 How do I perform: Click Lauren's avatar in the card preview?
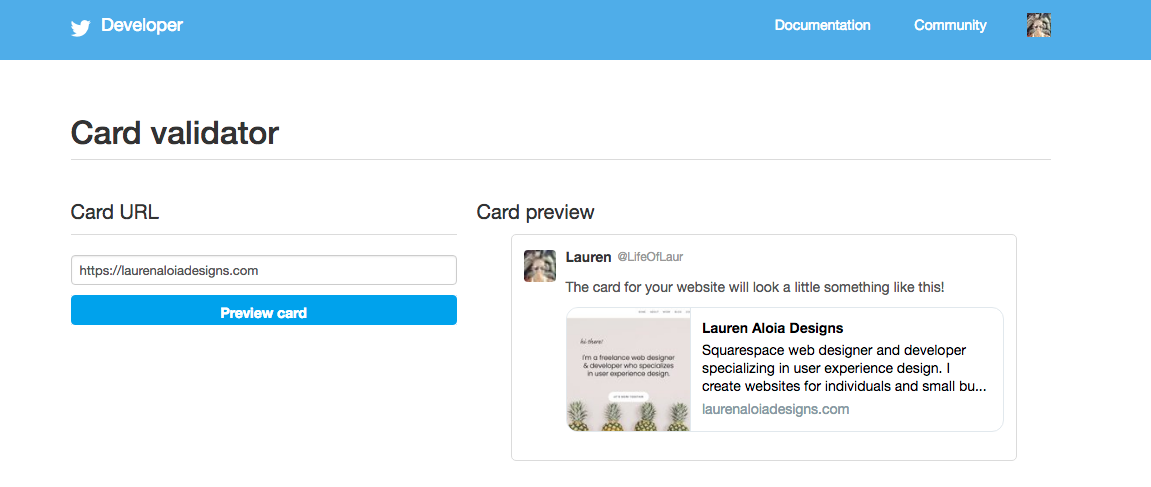click(x=540, y=266)
